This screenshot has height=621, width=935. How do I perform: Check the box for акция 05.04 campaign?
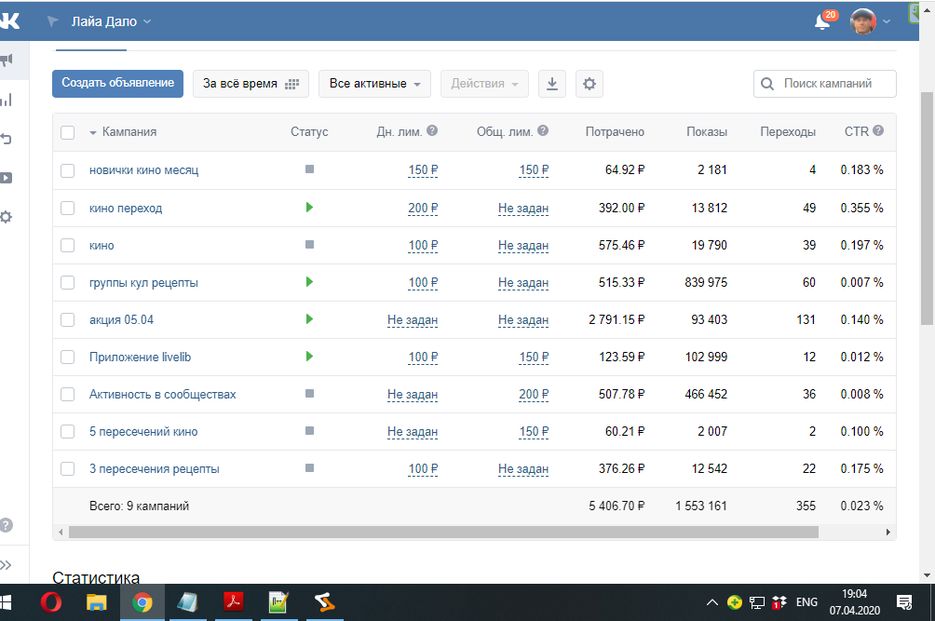(67, 320)
